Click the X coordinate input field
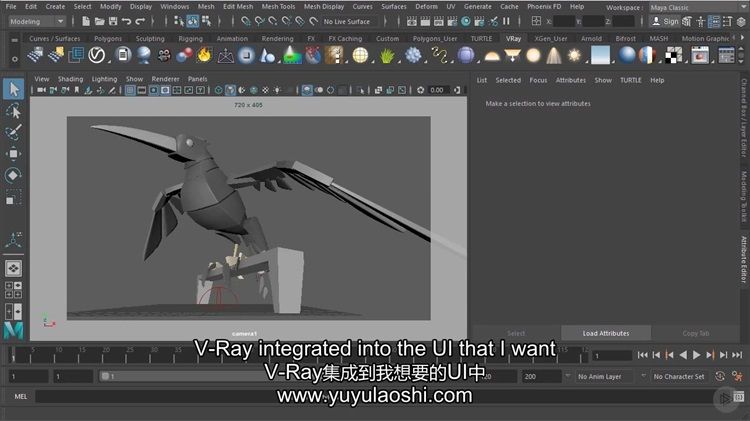The image size is (750, 421). pos(564,22)
